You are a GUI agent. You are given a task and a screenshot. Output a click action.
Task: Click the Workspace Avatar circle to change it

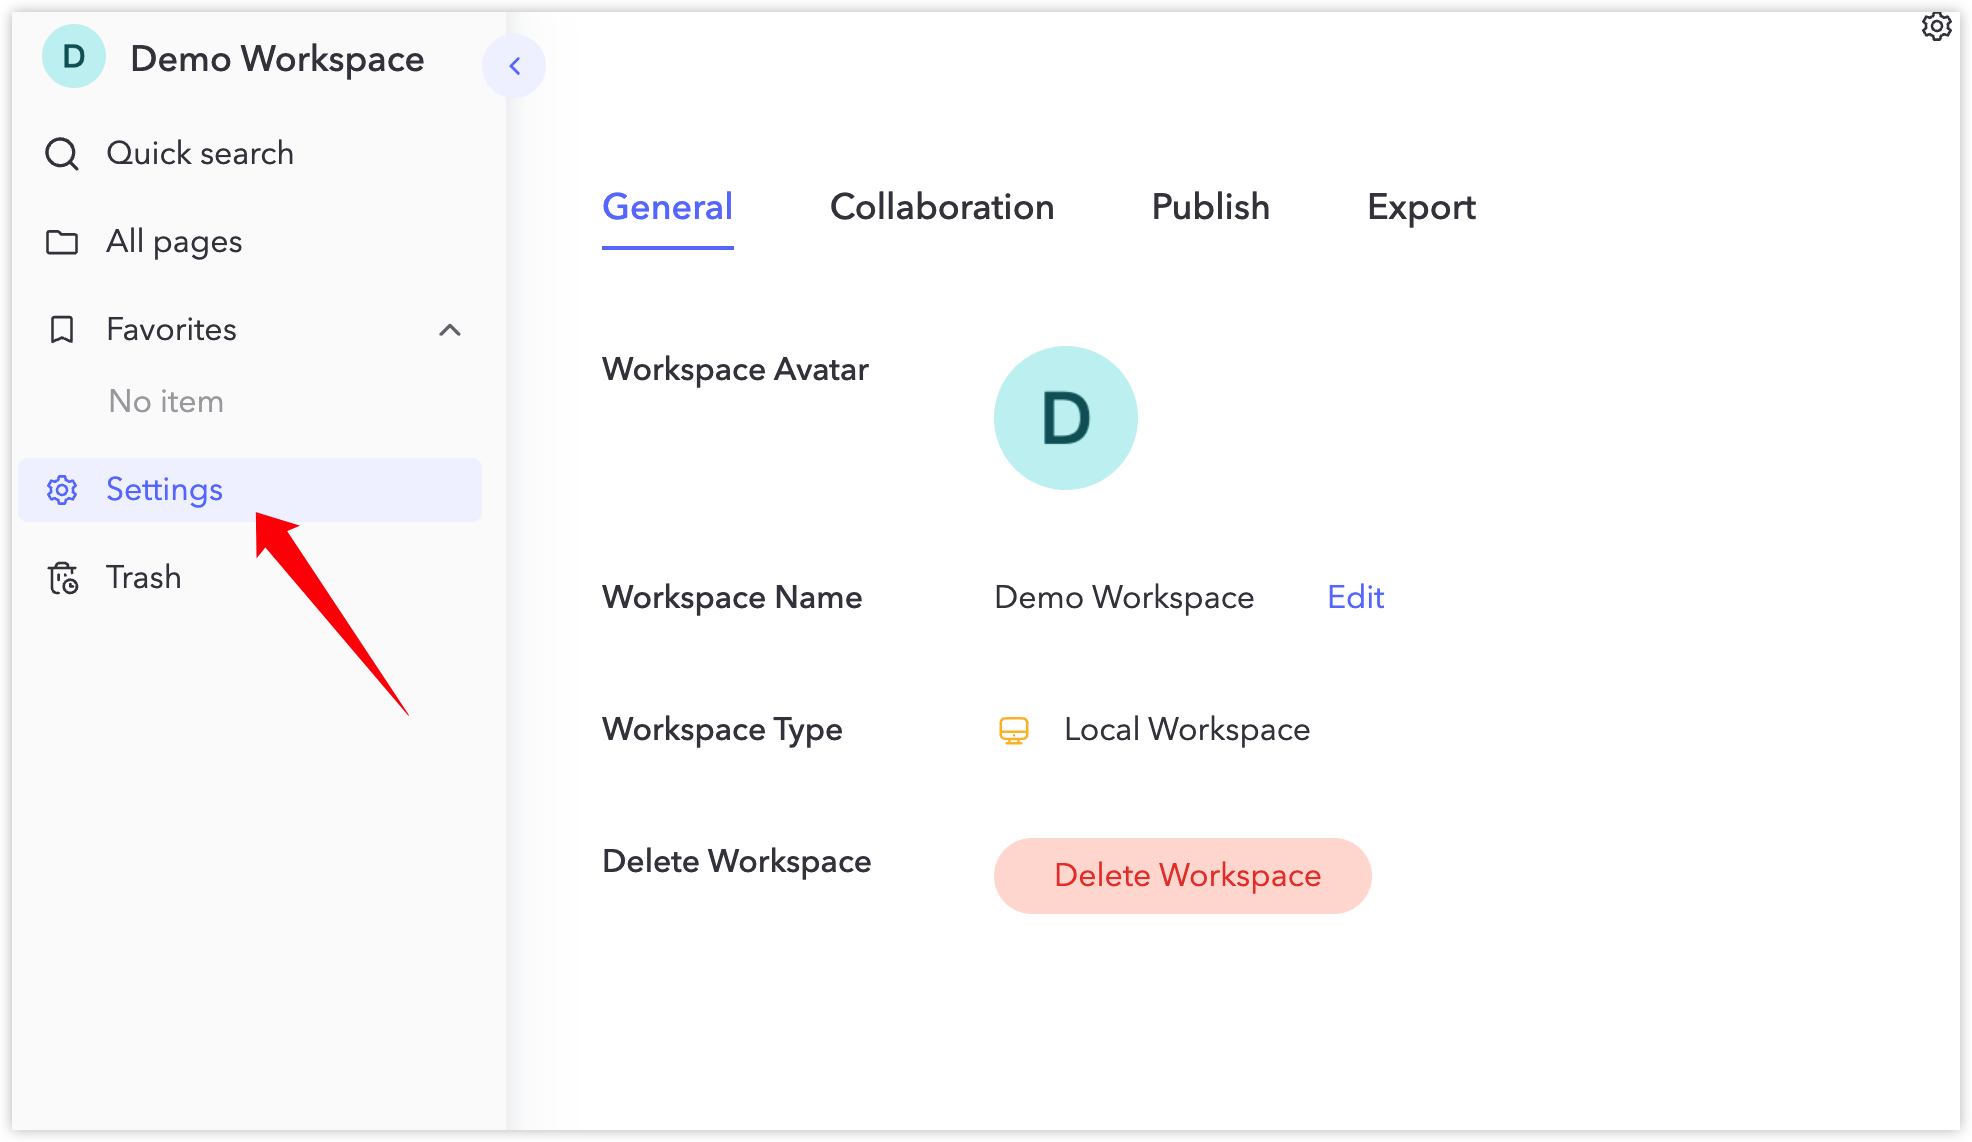(x=1066, y=418)
